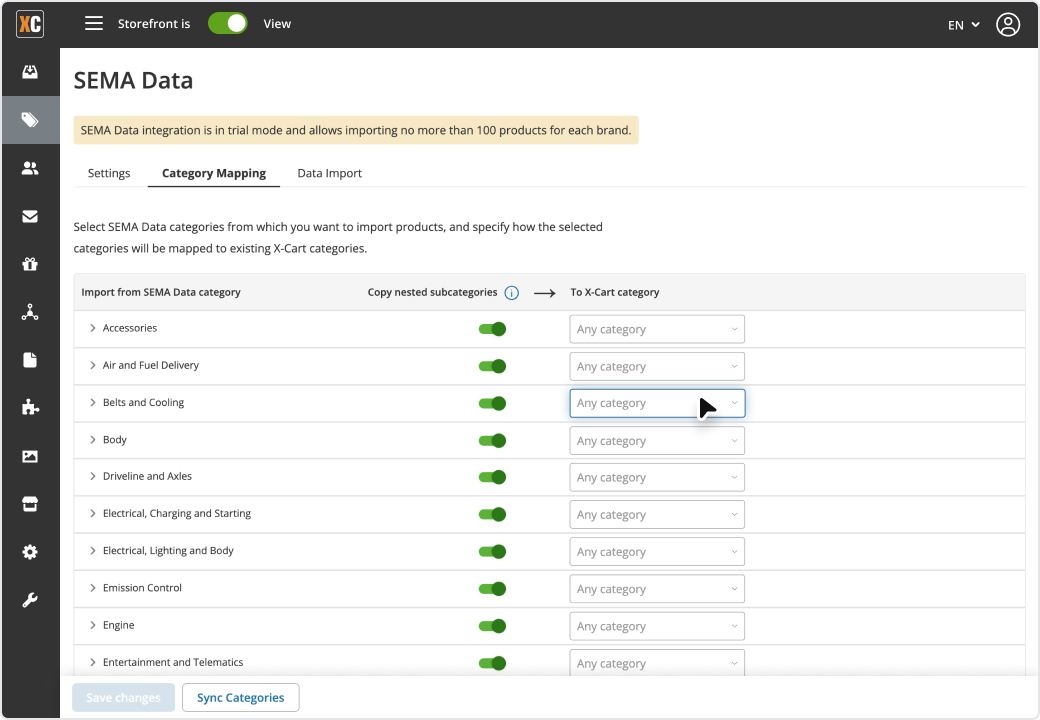
Task: Open the puzzle piece add-ons icon
Action: point(30,407)
